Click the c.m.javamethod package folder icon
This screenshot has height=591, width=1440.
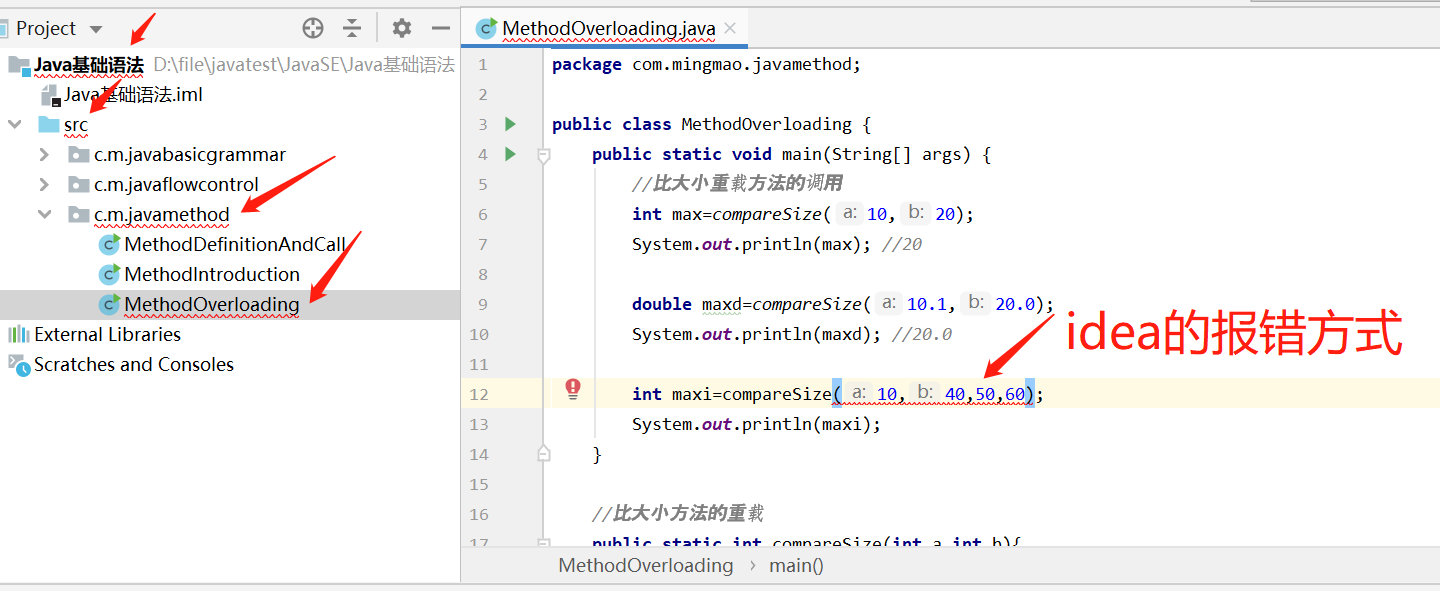78,215
